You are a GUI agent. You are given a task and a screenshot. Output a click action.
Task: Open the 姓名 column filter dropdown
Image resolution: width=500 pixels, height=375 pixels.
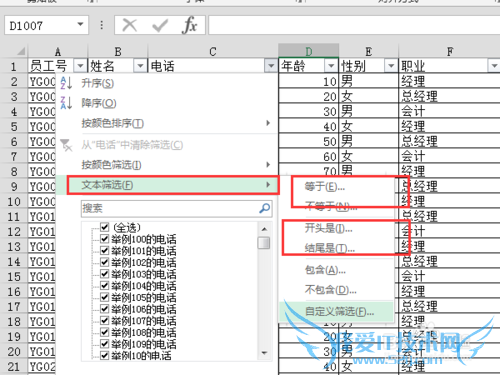click(x=140, y=66)
